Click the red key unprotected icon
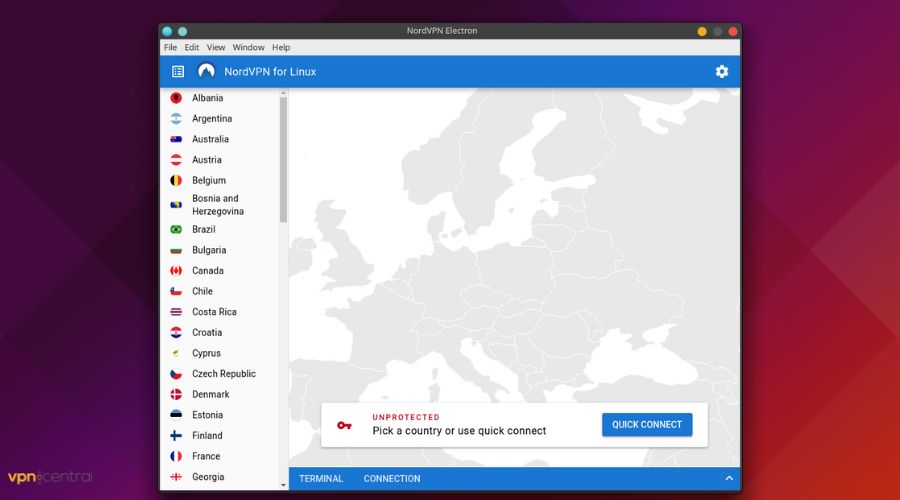The height and width of the screenshot is (500, 900). click(x=344, y=425)
